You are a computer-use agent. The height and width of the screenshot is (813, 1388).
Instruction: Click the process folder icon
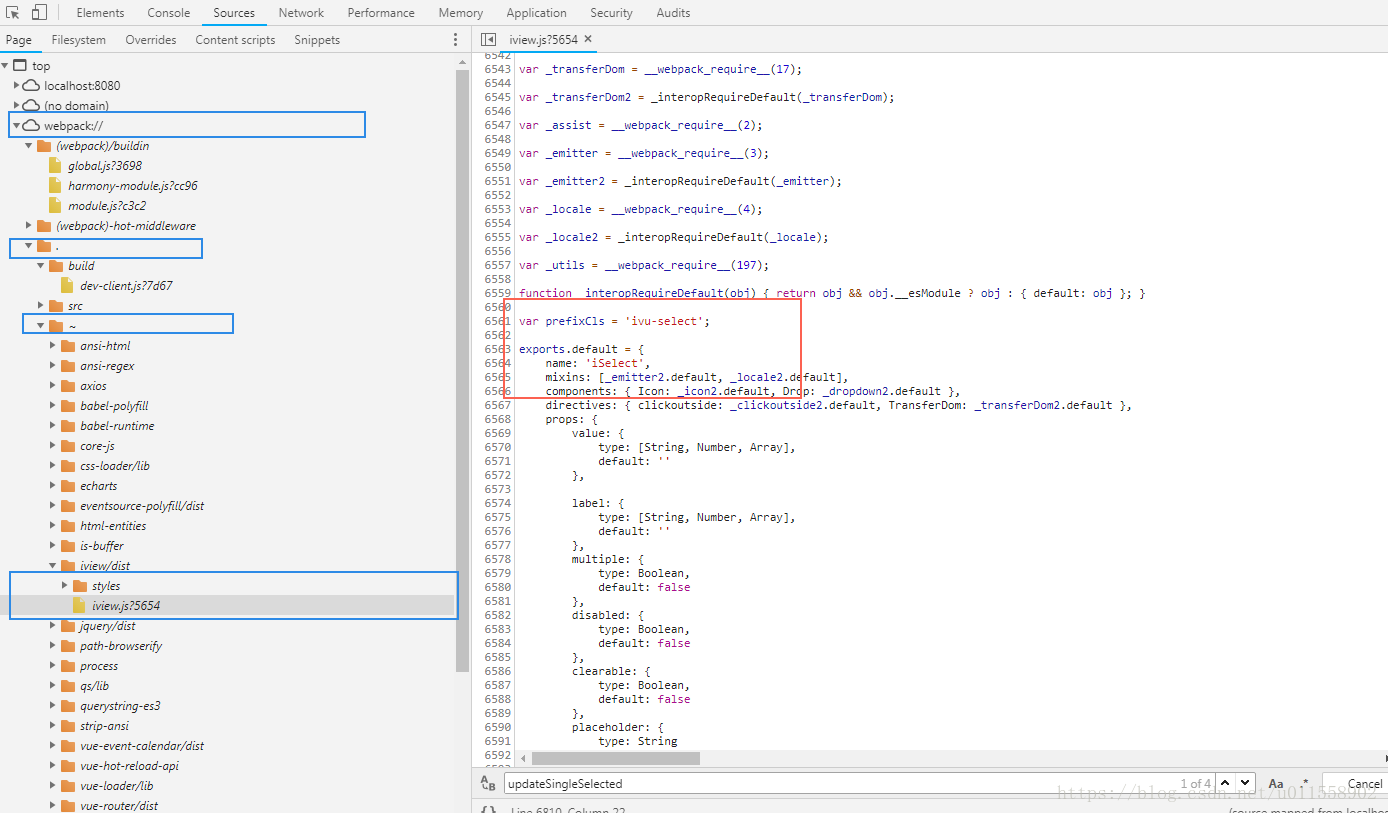68,666
